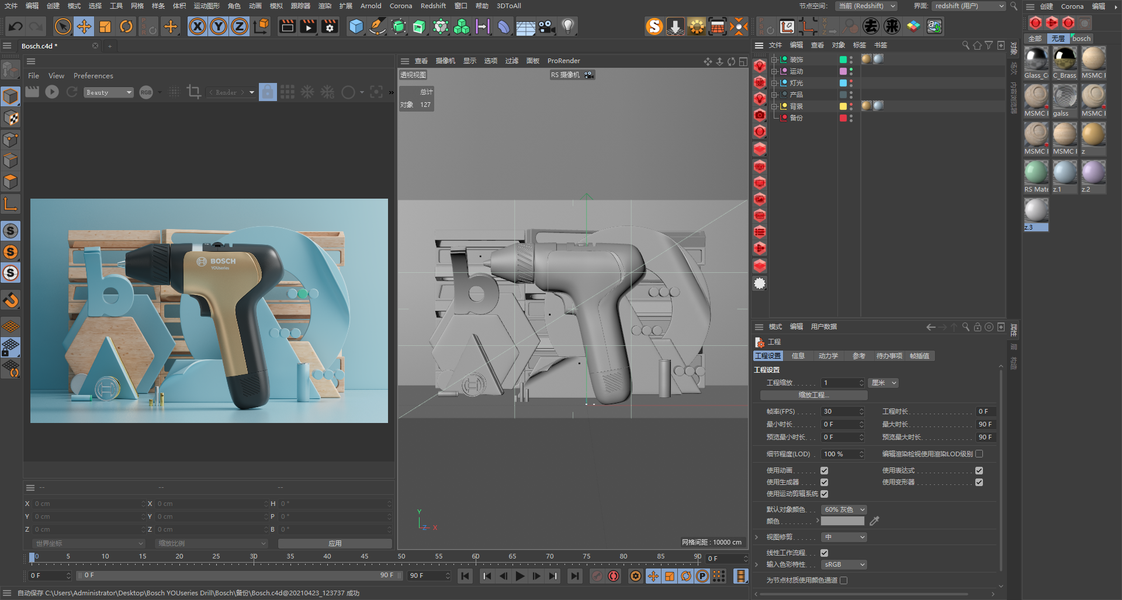The image size is (1122, 600).
Task: Activate the Scale tool
Action: tap(105, 26)
